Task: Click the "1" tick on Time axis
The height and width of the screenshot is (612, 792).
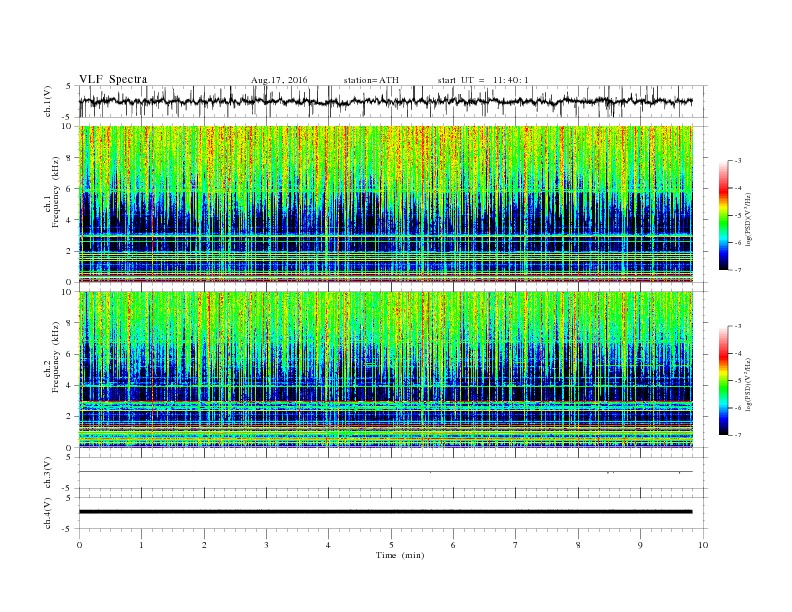Action: 141,545
